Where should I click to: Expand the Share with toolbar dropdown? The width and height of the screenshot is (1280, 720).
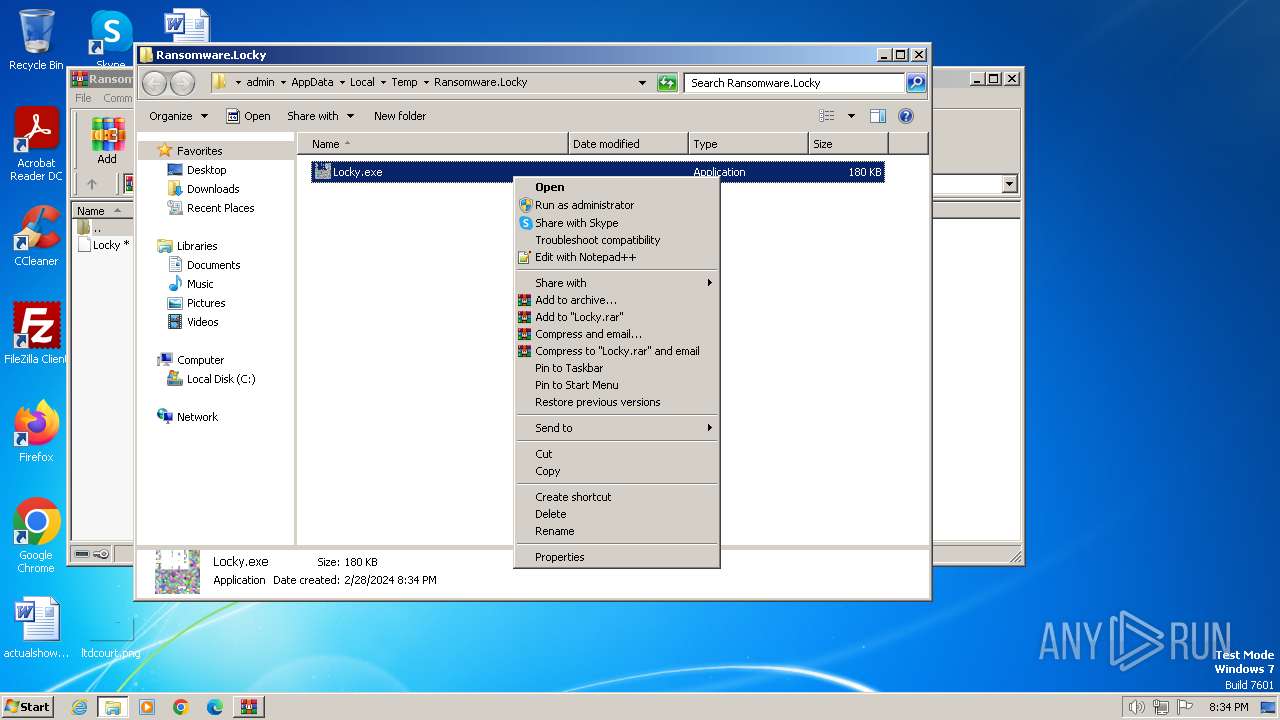321,116
